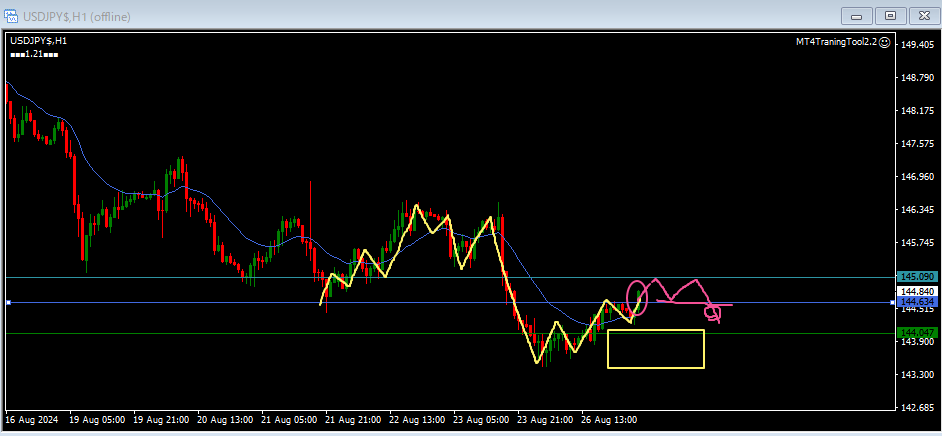Viewport: 942px width, 436px height.
Task: Maximize the USDJPY$,H1 chart window
Action: pyautogui.click(x=889, y=15)
